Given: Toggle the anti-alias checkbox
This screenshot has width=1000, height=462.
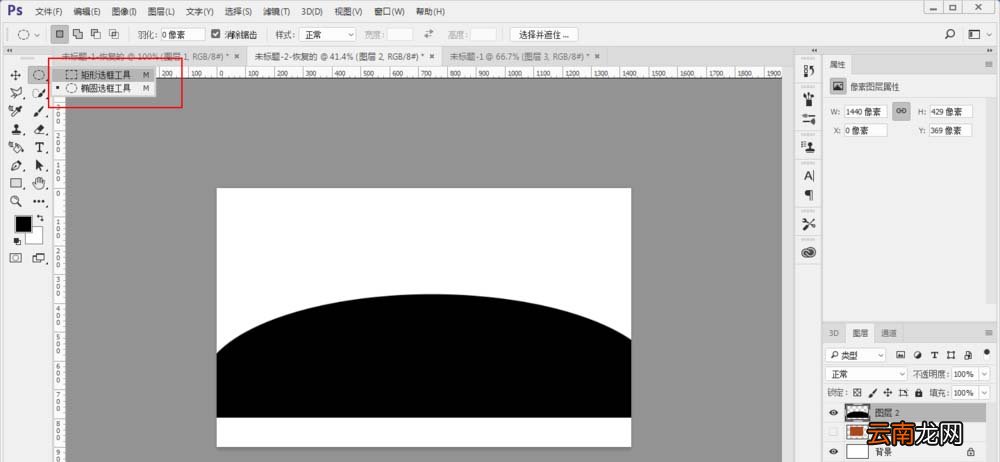Looking at the screenshot, I should point(216,34).
